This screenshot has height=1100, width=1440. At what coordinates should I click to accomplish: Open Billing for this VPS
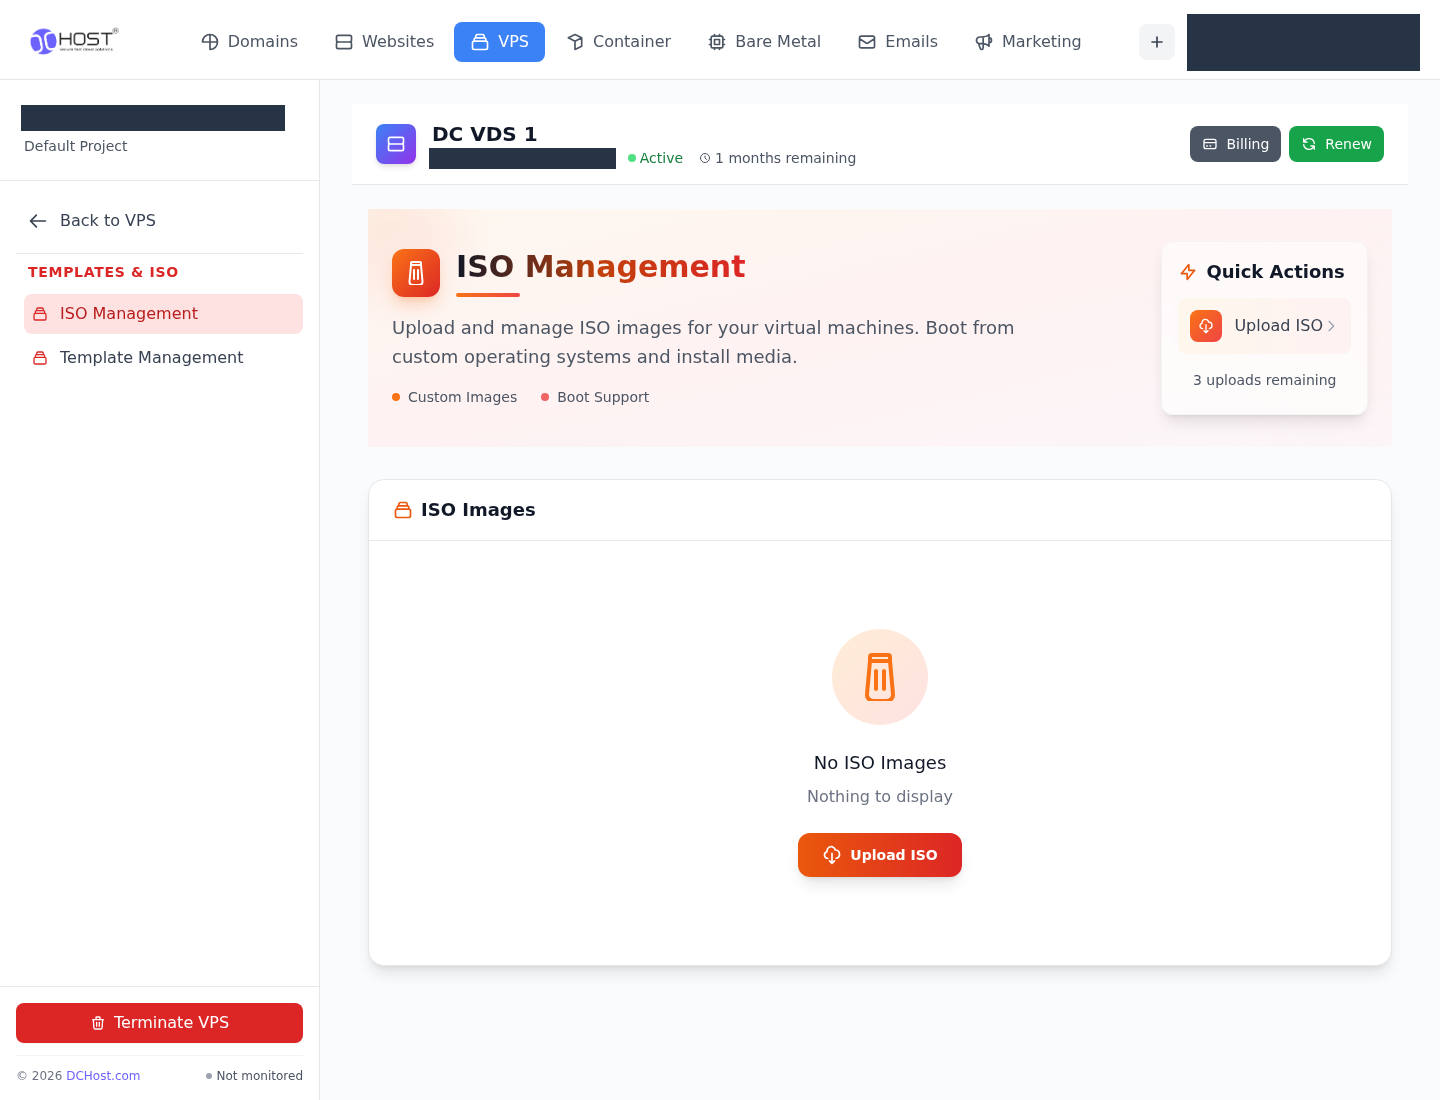(x=1235, y=144)
